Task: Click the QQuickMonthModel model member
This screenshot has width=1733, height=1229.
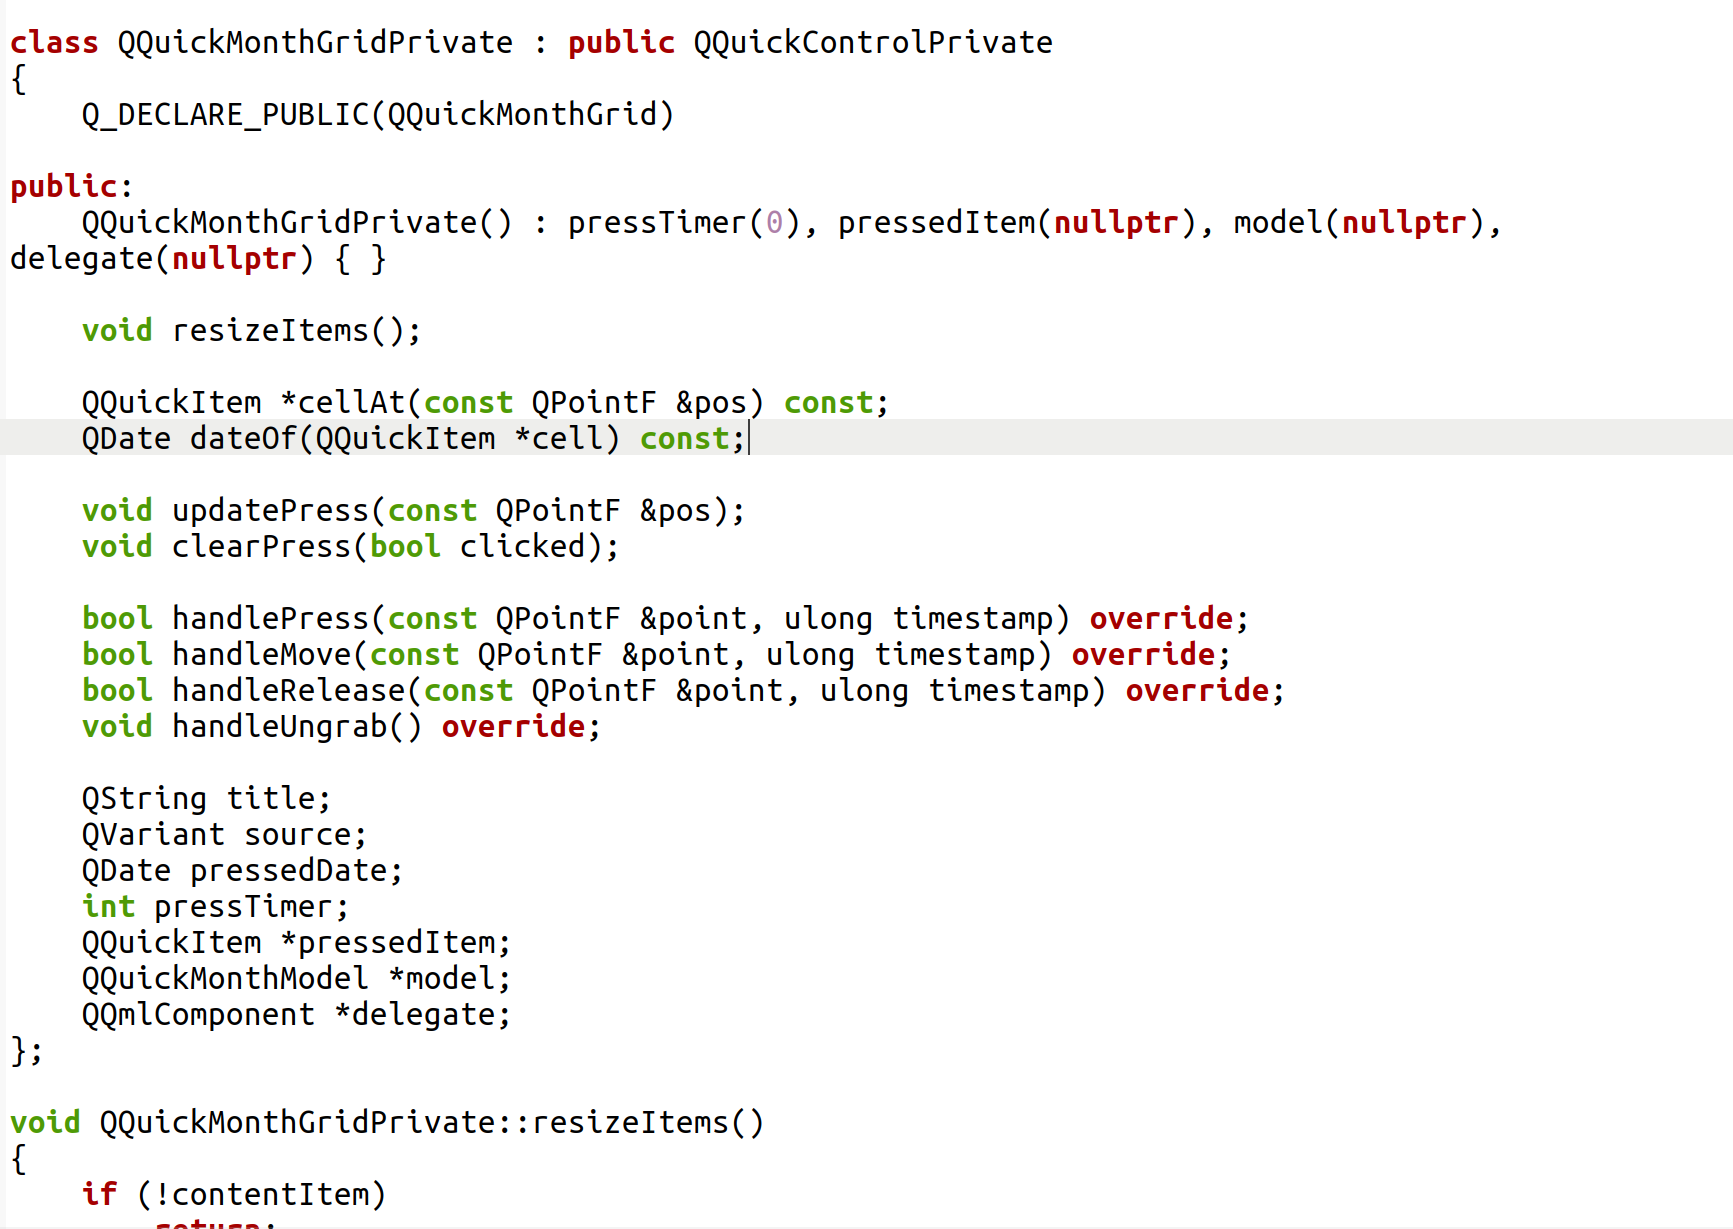Action: (x=297, y=978)
